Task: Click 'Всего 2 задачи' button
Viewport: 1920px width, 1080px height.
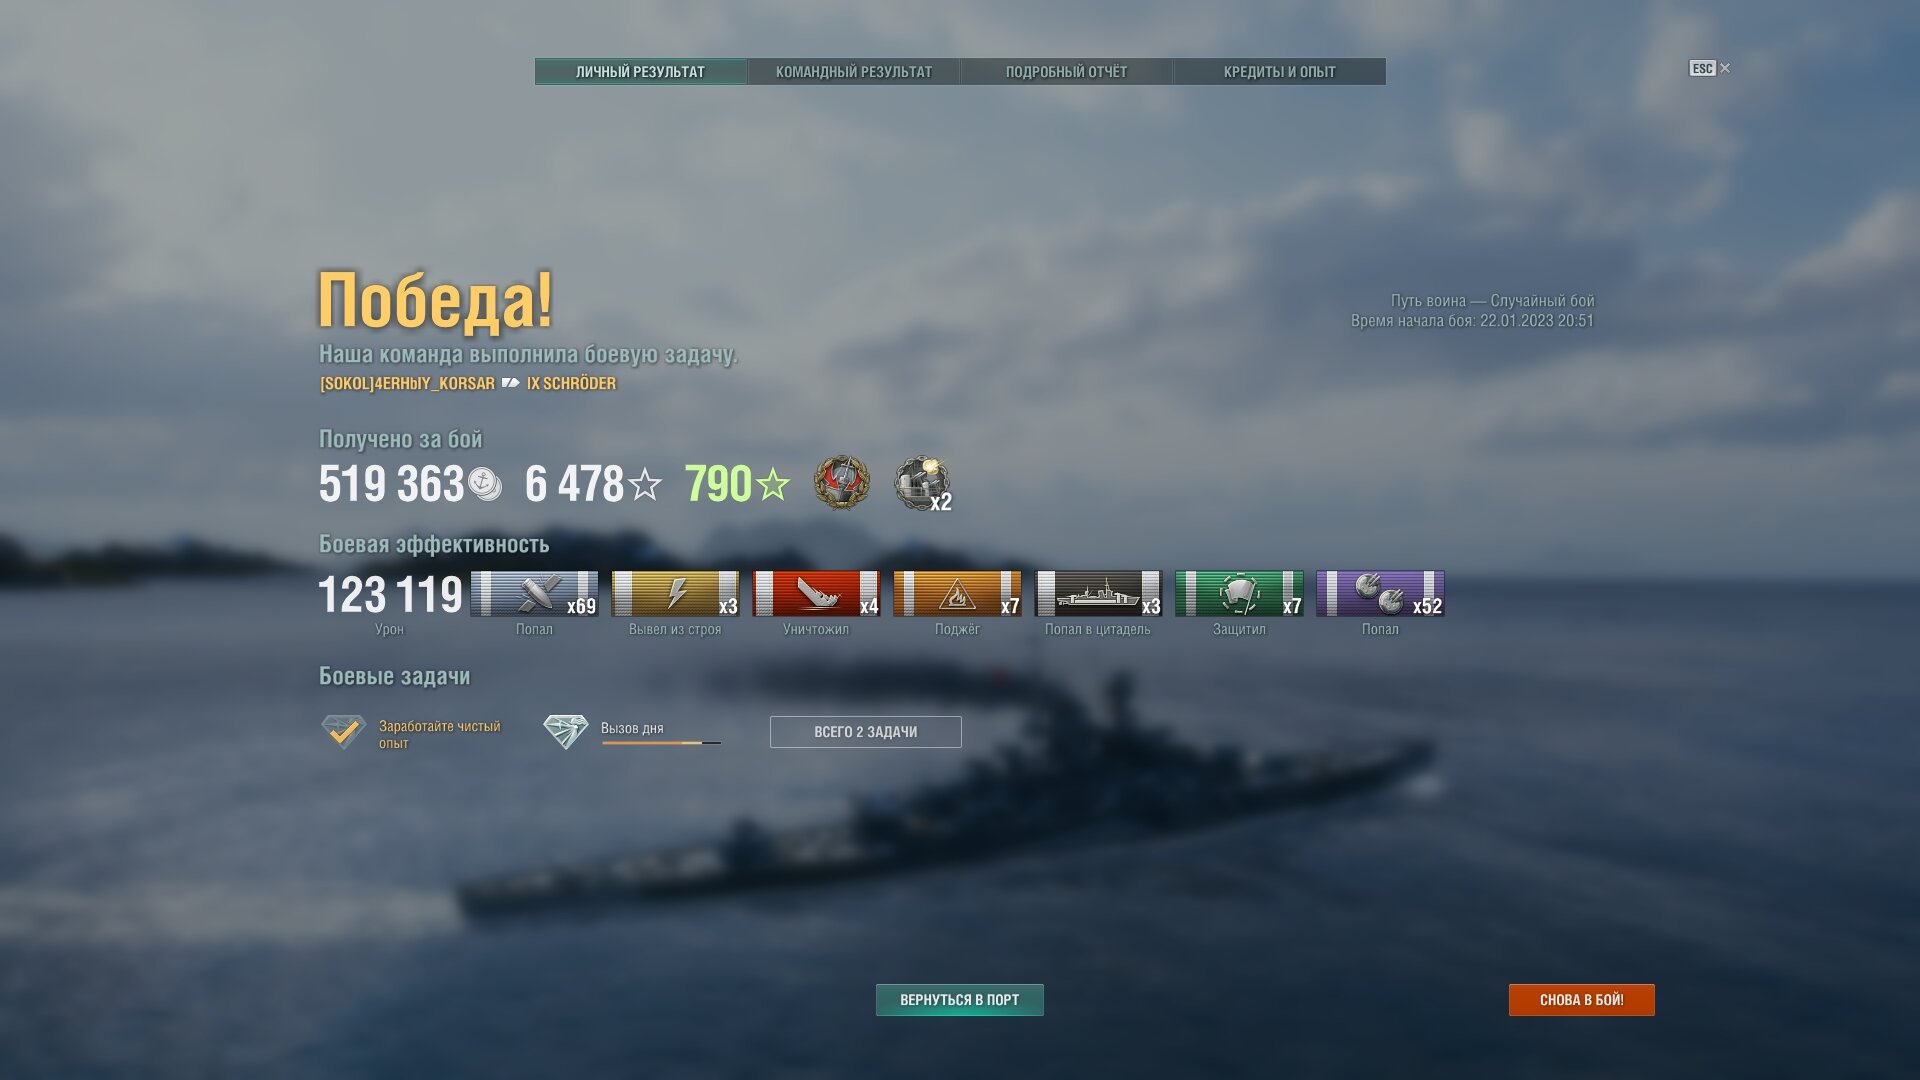Action: 866,732
